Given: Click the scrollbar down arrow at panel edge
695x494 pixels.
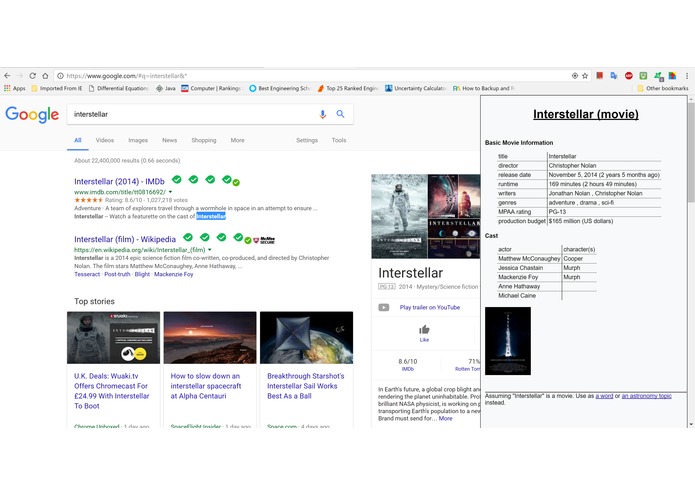Looking at the screenshot, I should (691, 424).
